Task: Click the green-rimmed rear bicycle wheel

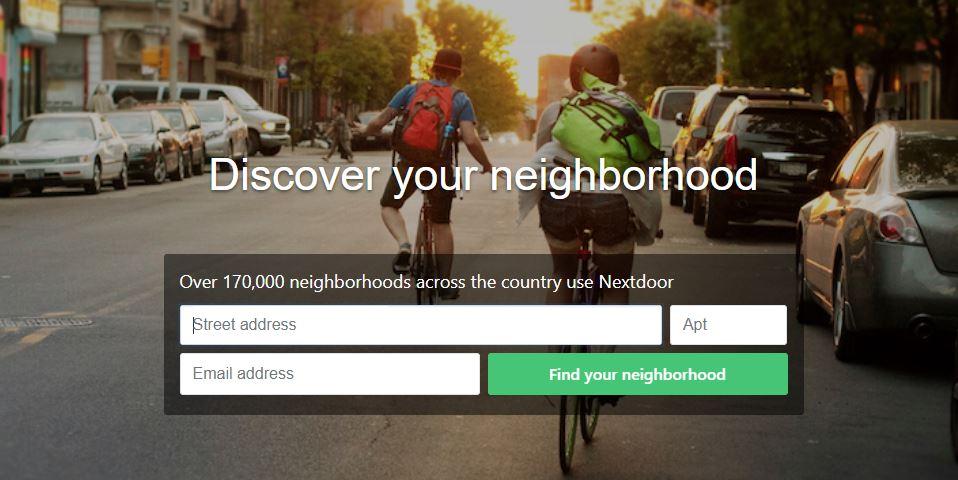Action: coord(569,432)
